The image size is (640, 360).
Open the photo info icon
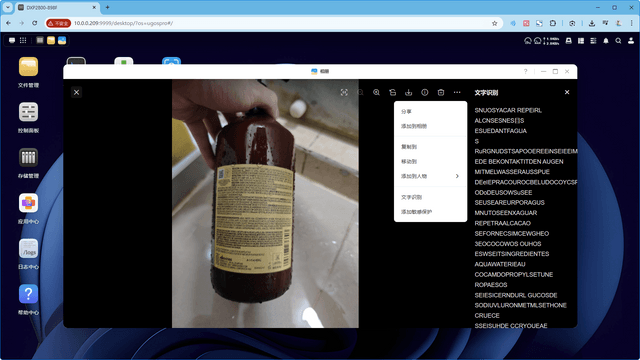pos(425,93)
